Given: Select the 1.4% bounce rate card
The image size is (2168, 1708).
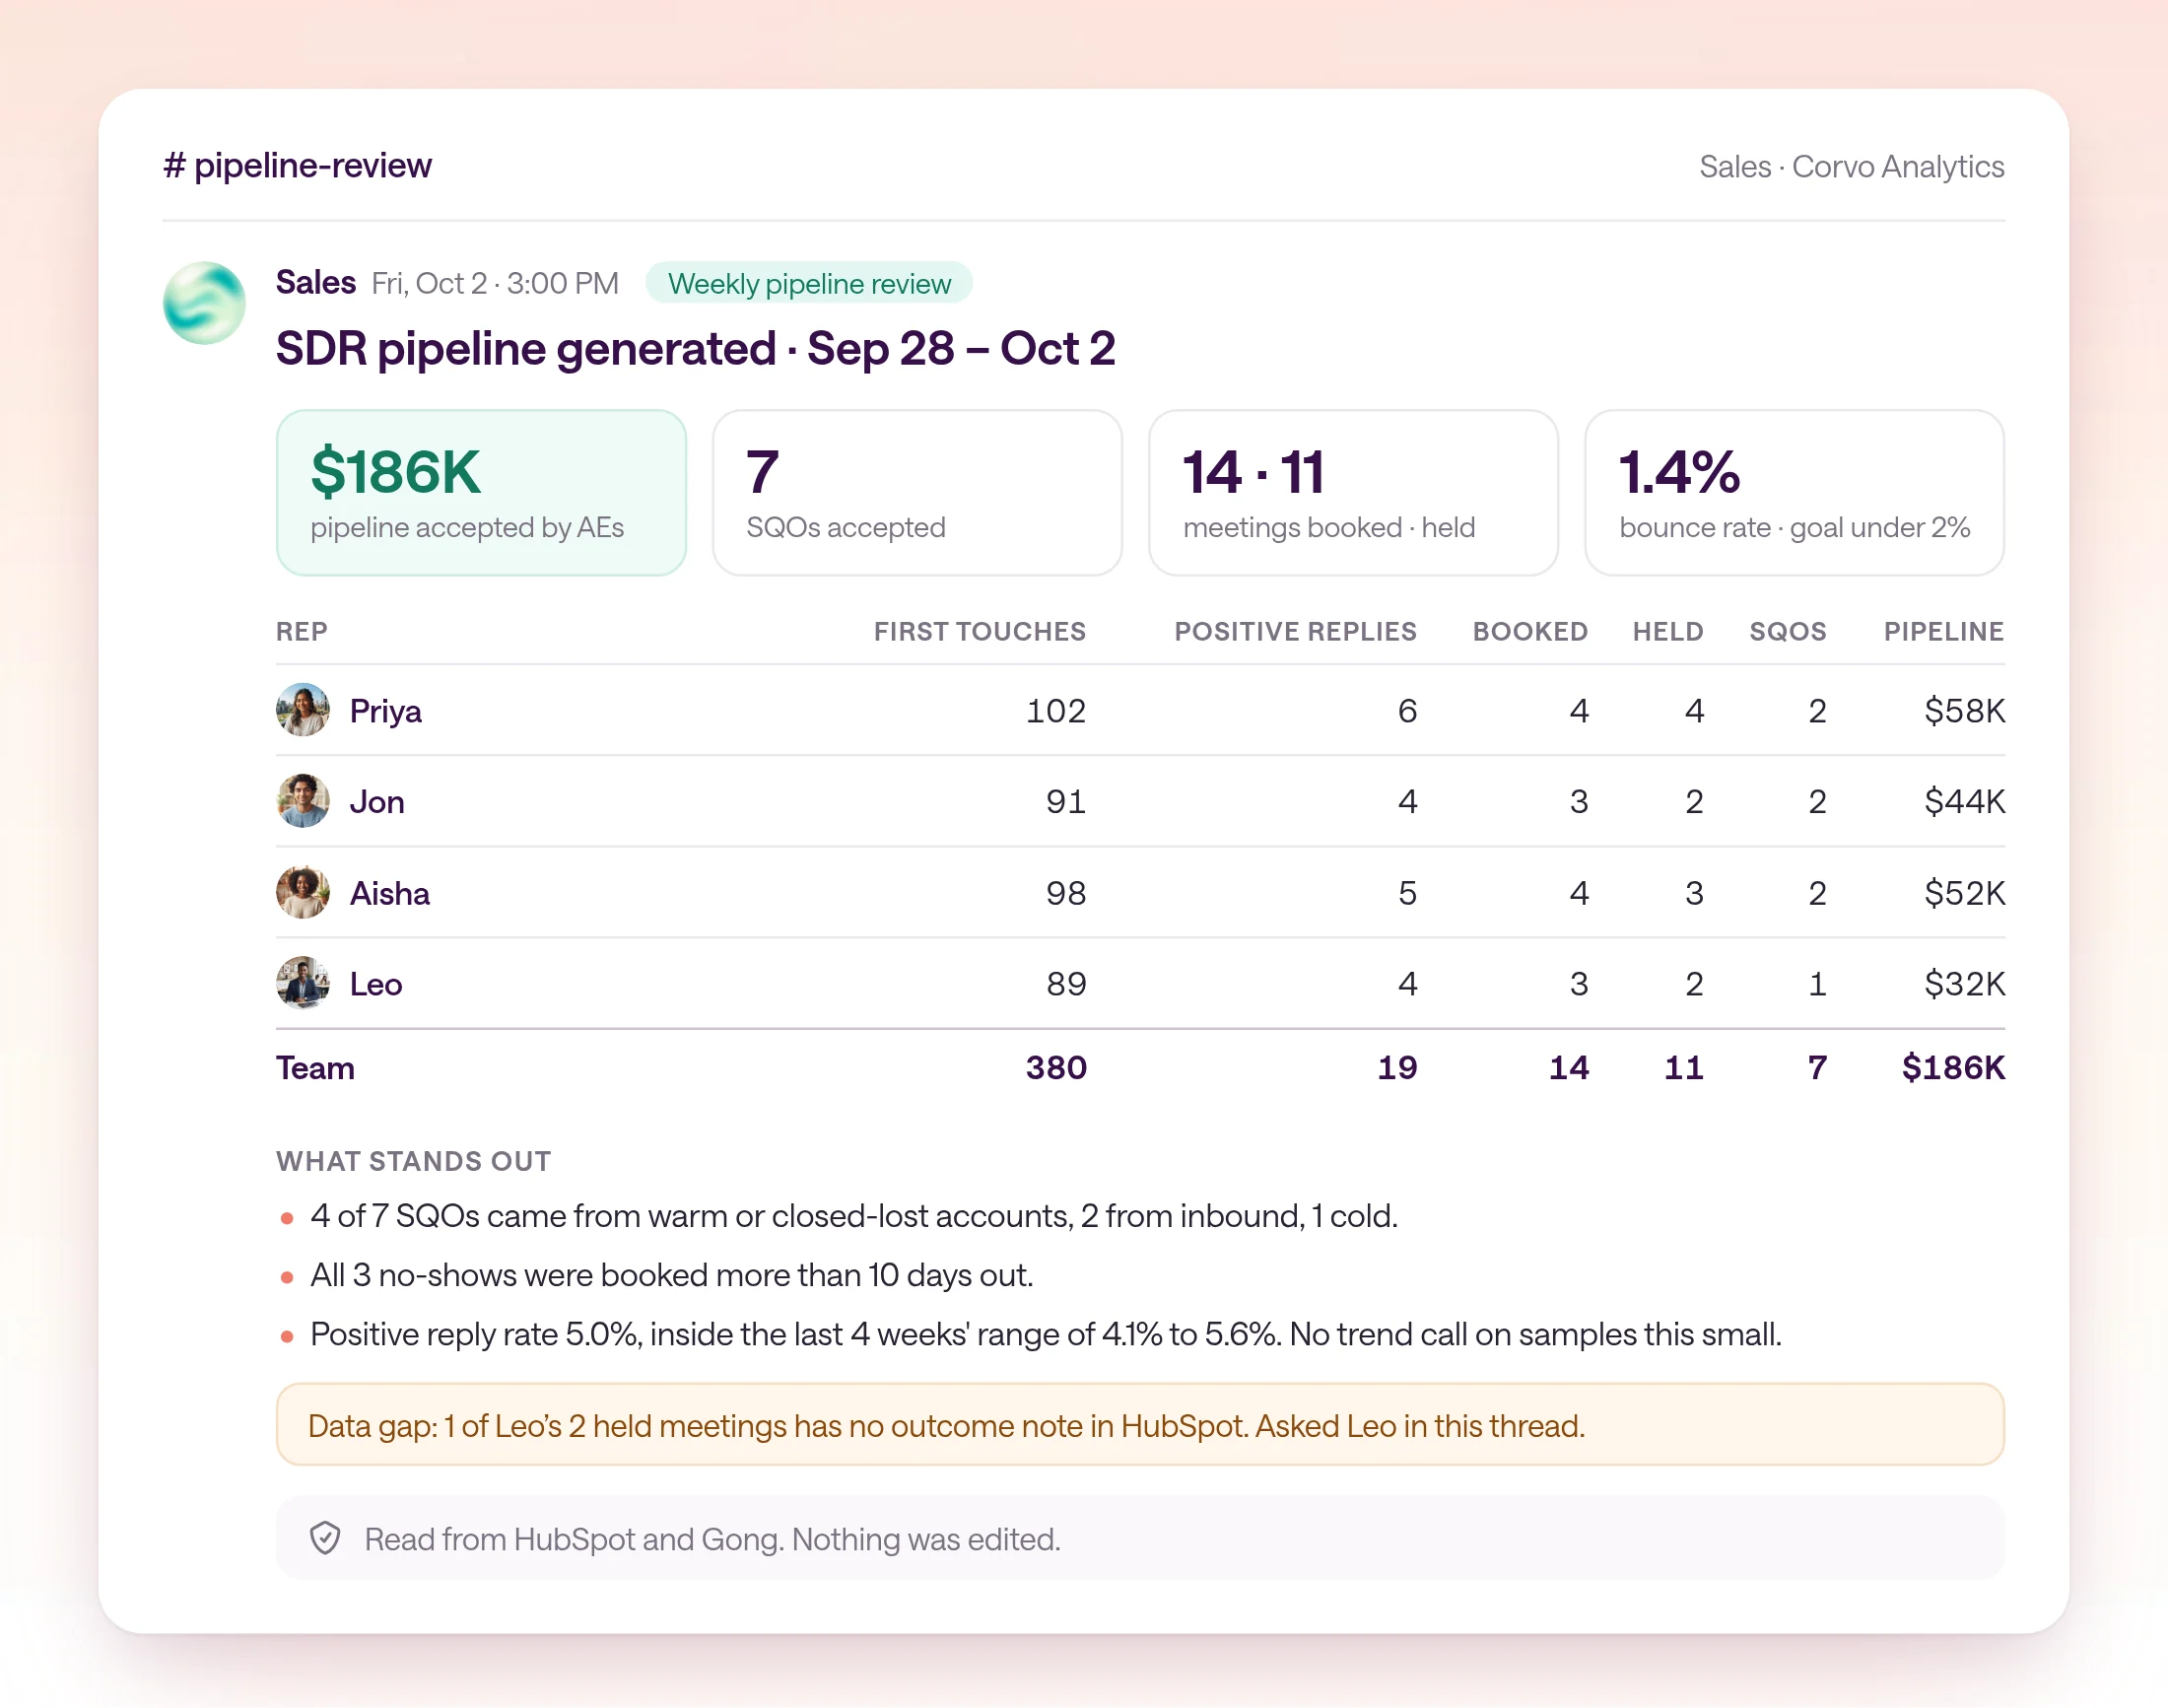Looking at the screenshot, I should (x=1794, y=493).
